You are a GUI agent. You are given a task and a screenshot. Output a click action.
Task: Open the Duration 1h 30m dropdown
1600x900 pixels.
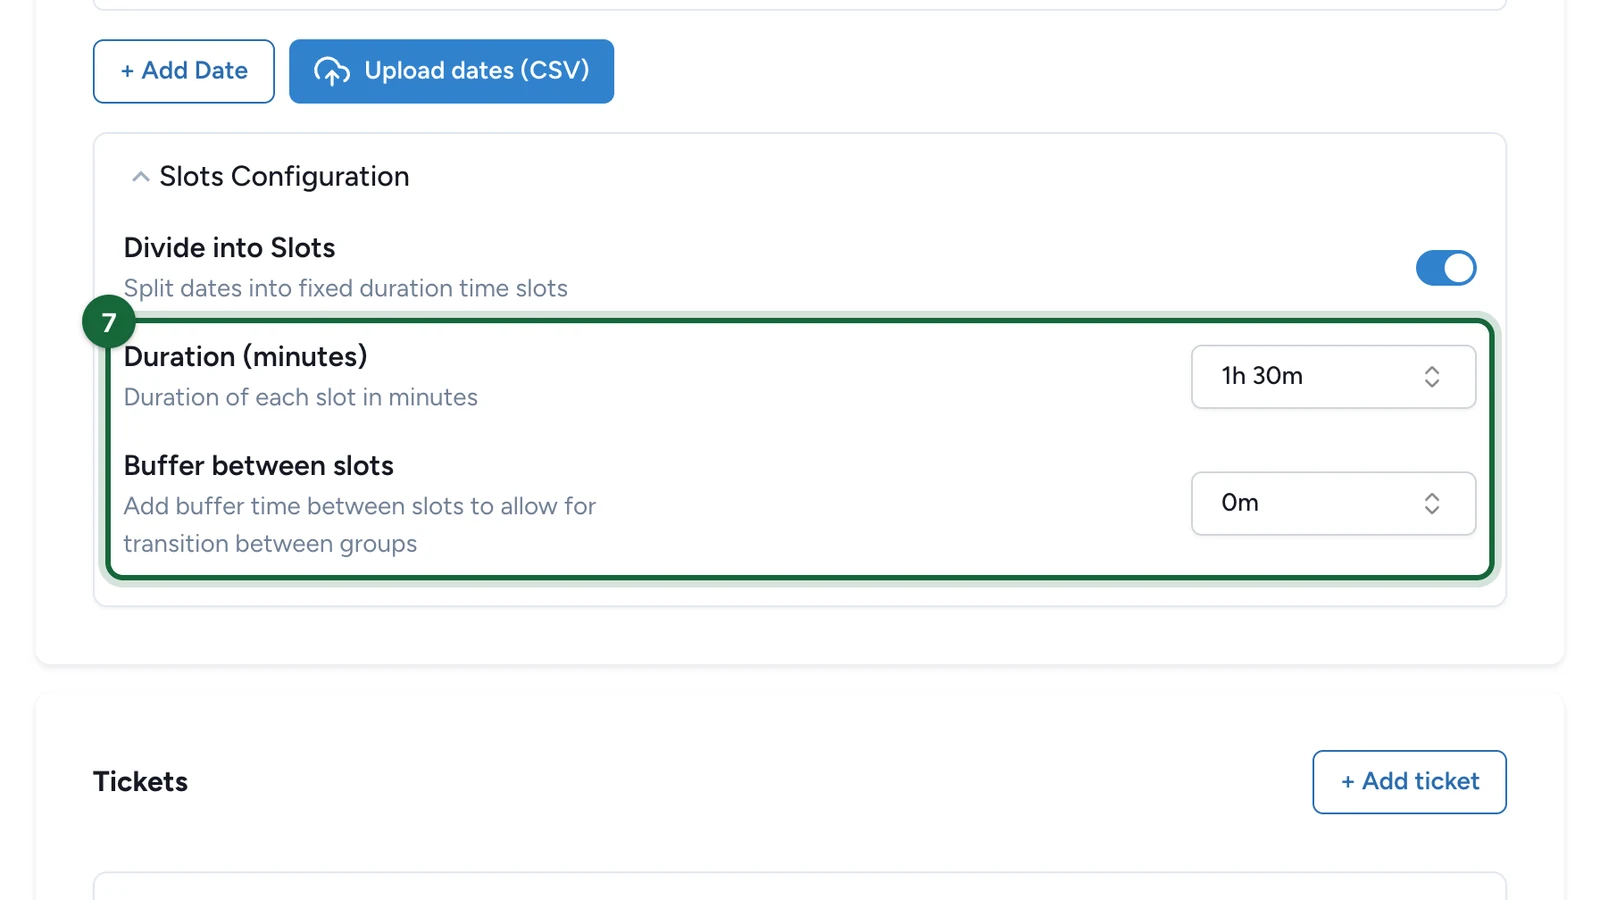[x=1333, y=377]
